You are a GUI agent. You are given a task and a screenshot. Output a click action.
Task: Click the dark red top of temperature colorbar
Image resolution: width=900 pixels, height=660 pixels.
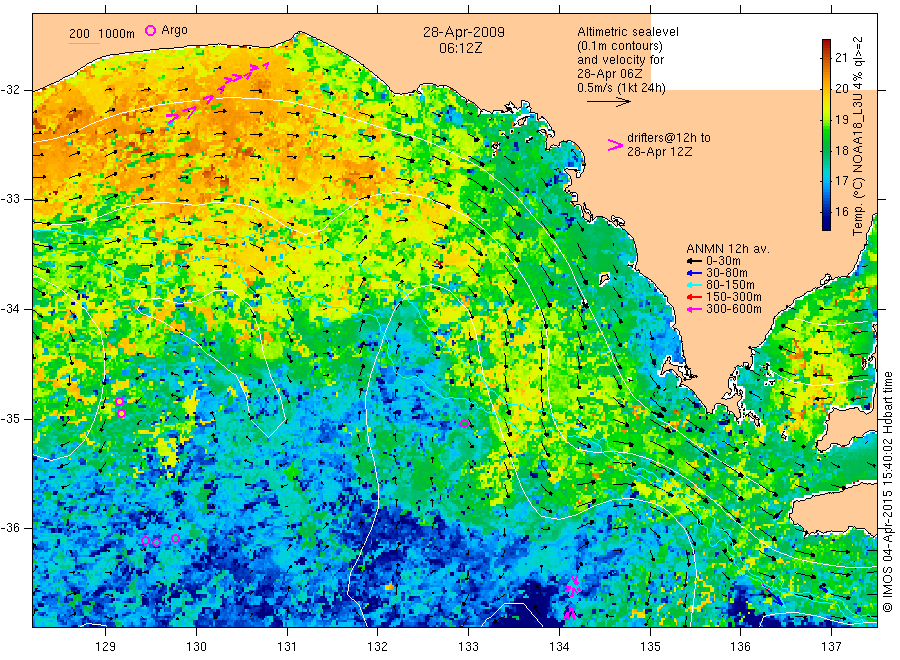pyautogui.click(x=826, y=44)
